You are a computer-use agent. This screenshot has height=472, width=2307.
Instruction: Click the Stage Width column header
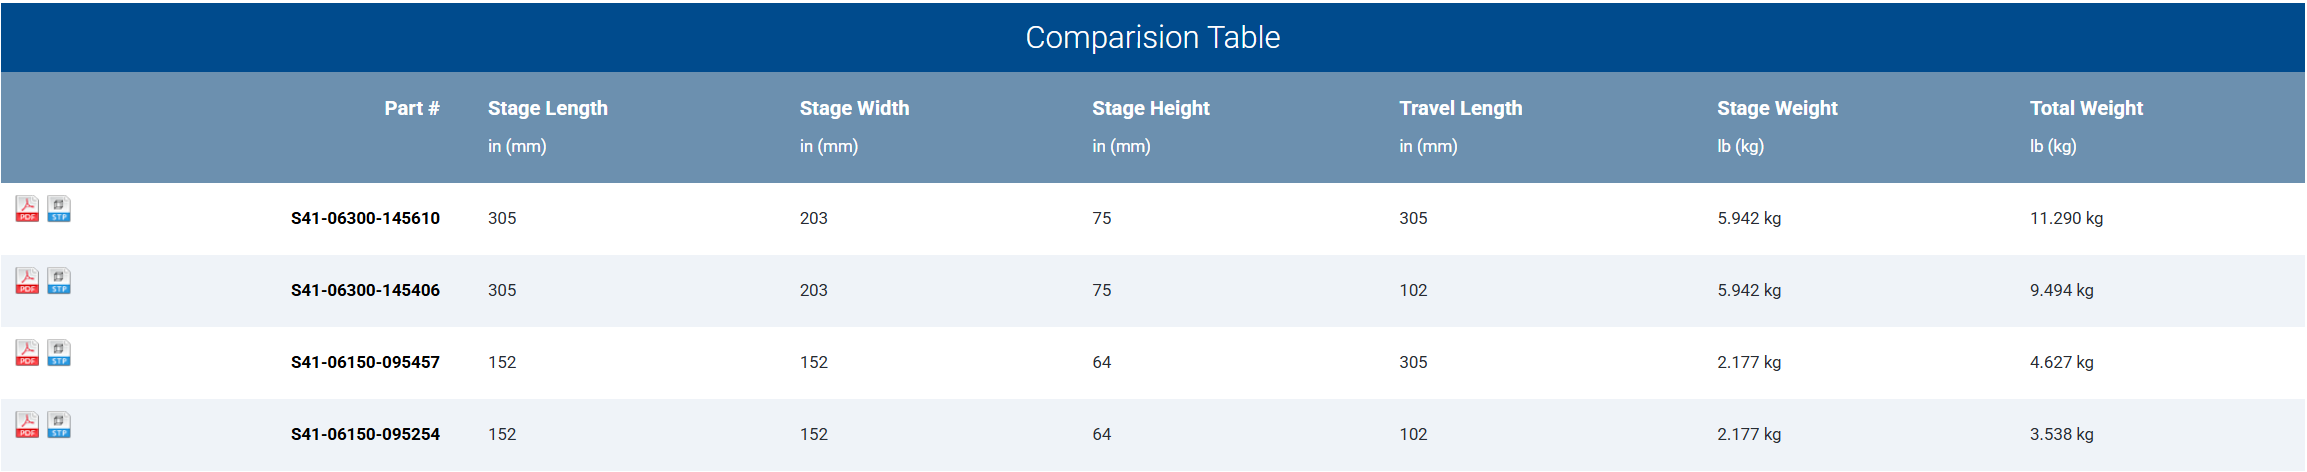pos(854,108)
